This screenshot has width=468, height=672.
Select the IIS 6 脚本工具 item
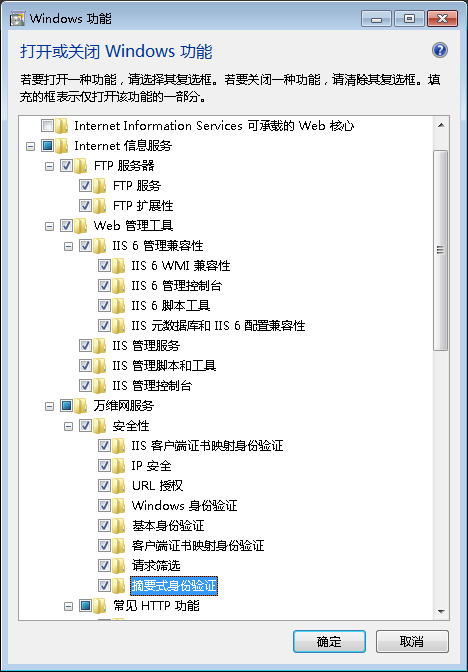171,306
